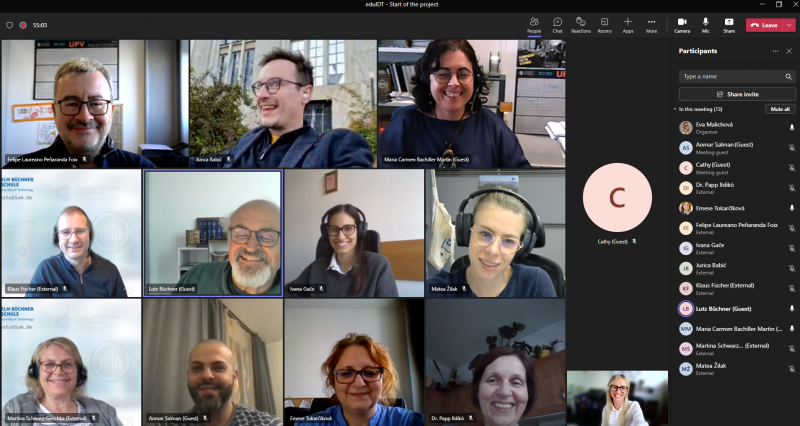The width and height of the screenshot is (800, 426).
Task: Open the Reactions menu
Action: (581, 24)
